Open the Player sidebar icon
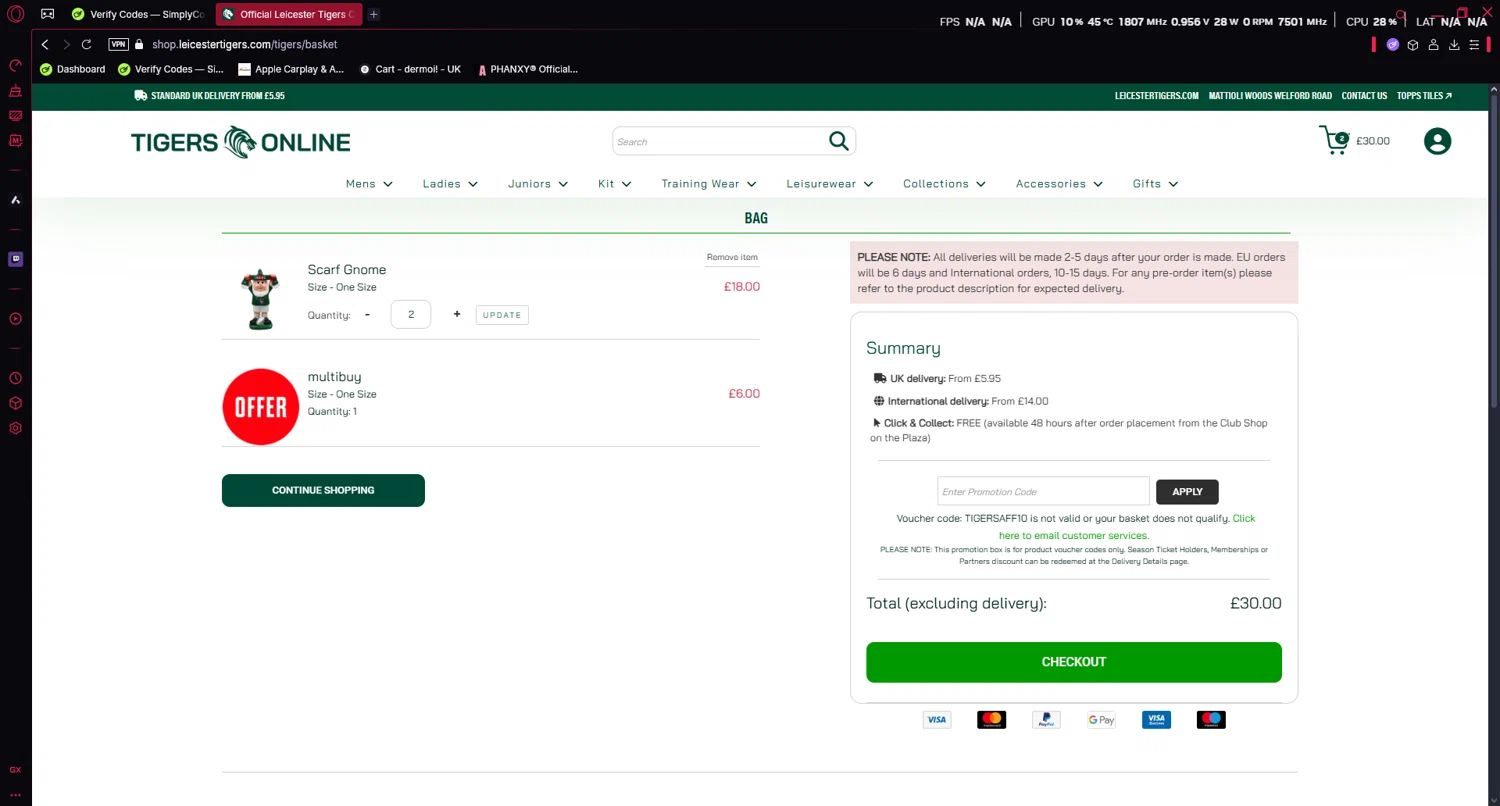Image resolution: width=1500 pixels, height=806 pixels. pyautogui.click(x=15, y=319)
